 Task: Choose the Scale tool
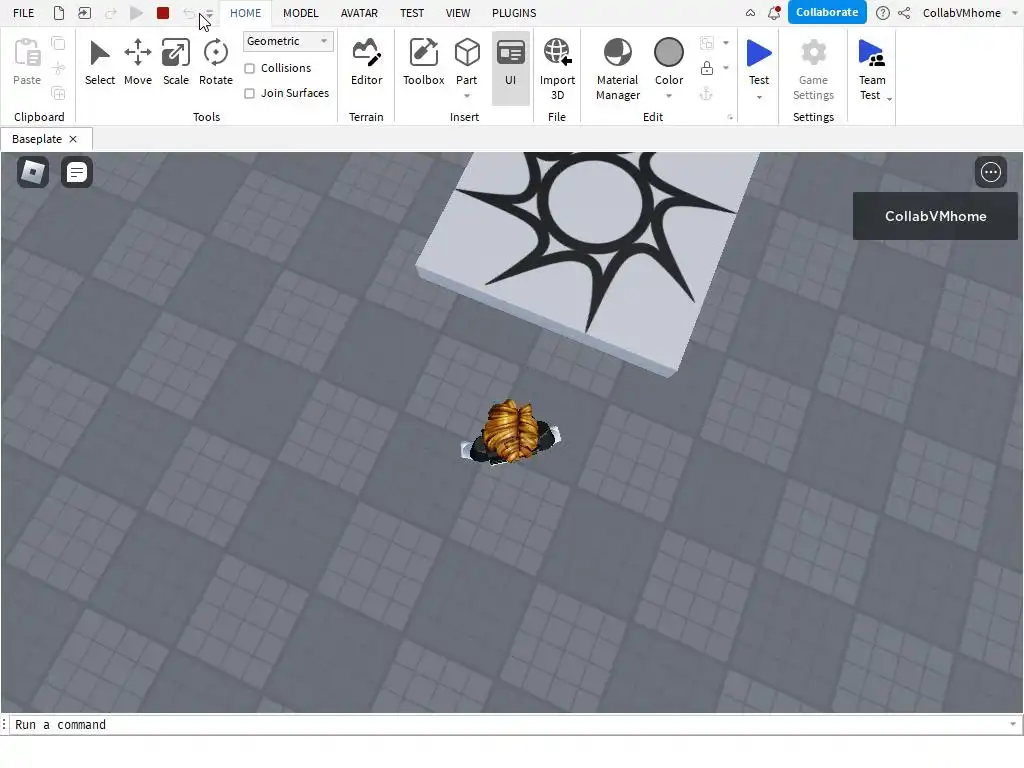point(176,62)
